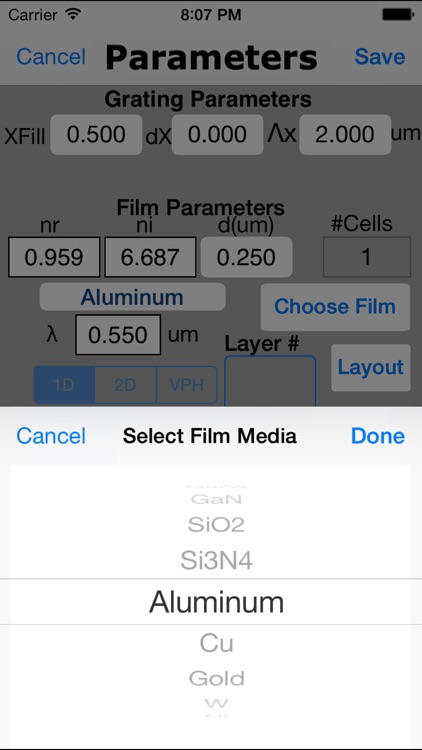The image size is (422, 750).
Task: Select the nr field showing 0.959
Action: click(54, 257)
